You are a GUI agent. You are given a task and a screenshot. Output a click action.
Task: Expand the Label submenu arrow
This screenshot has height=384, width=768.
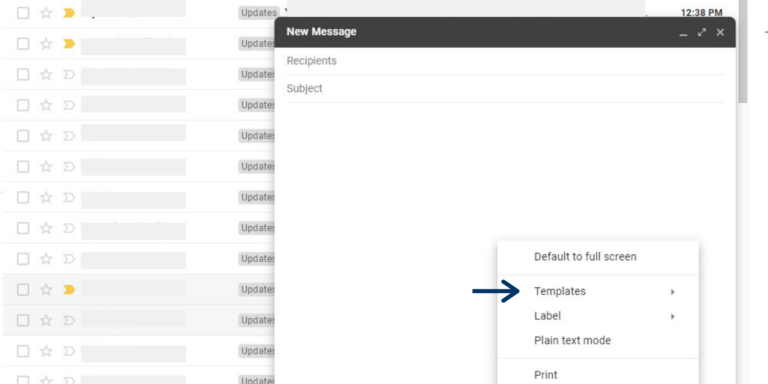click(672, 316)
